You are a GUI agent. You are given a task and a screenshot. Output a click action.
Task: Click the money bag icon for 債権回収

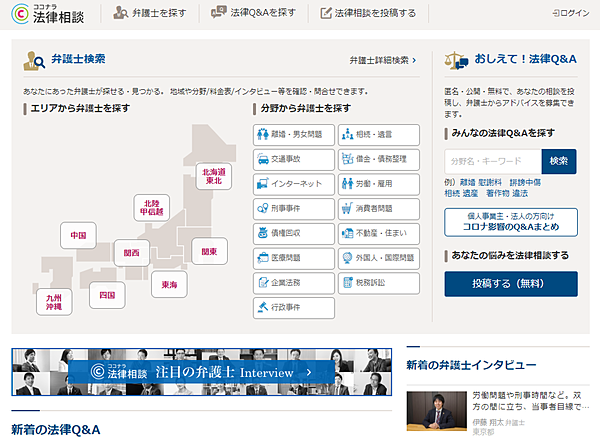262,233
